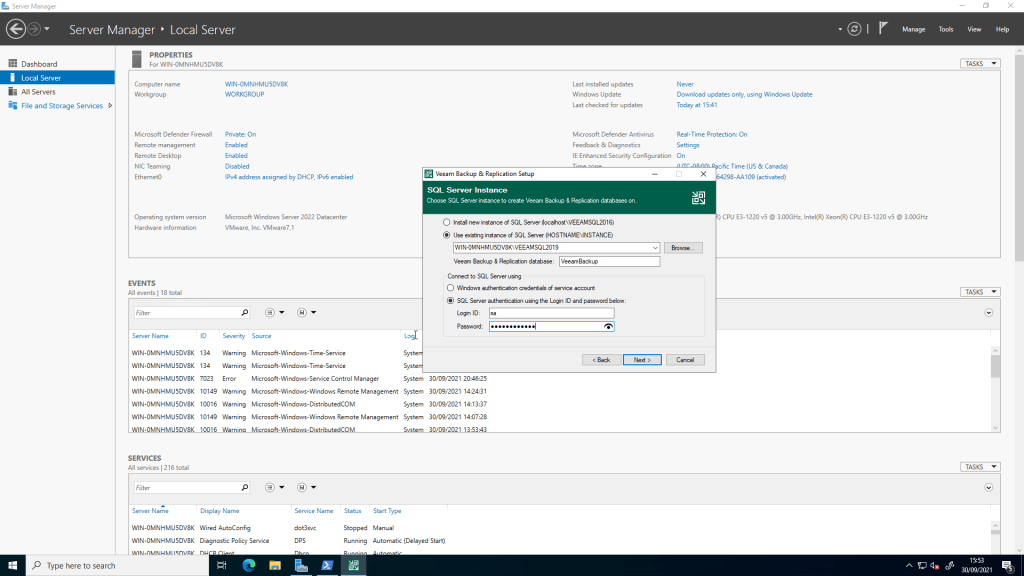Open the Tools menu
1024x576 pixels.
coord(945,30)
